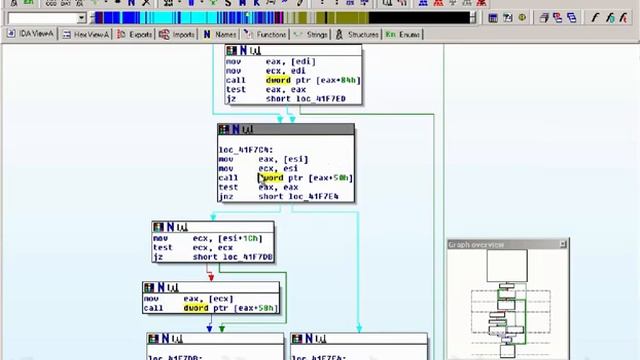Click the window-like toolbar icon next to calculator
This screenshot has height=360, width=640.
pos(507,18)
